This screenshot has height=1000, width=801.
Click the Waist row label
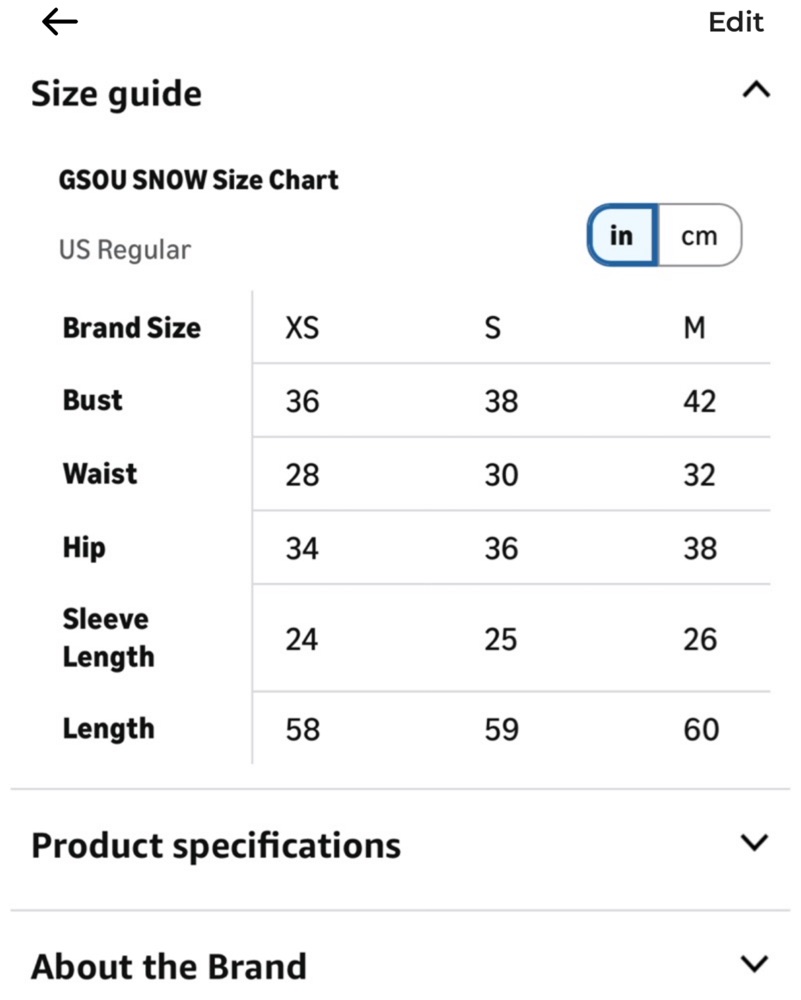(x=100, y=474)
